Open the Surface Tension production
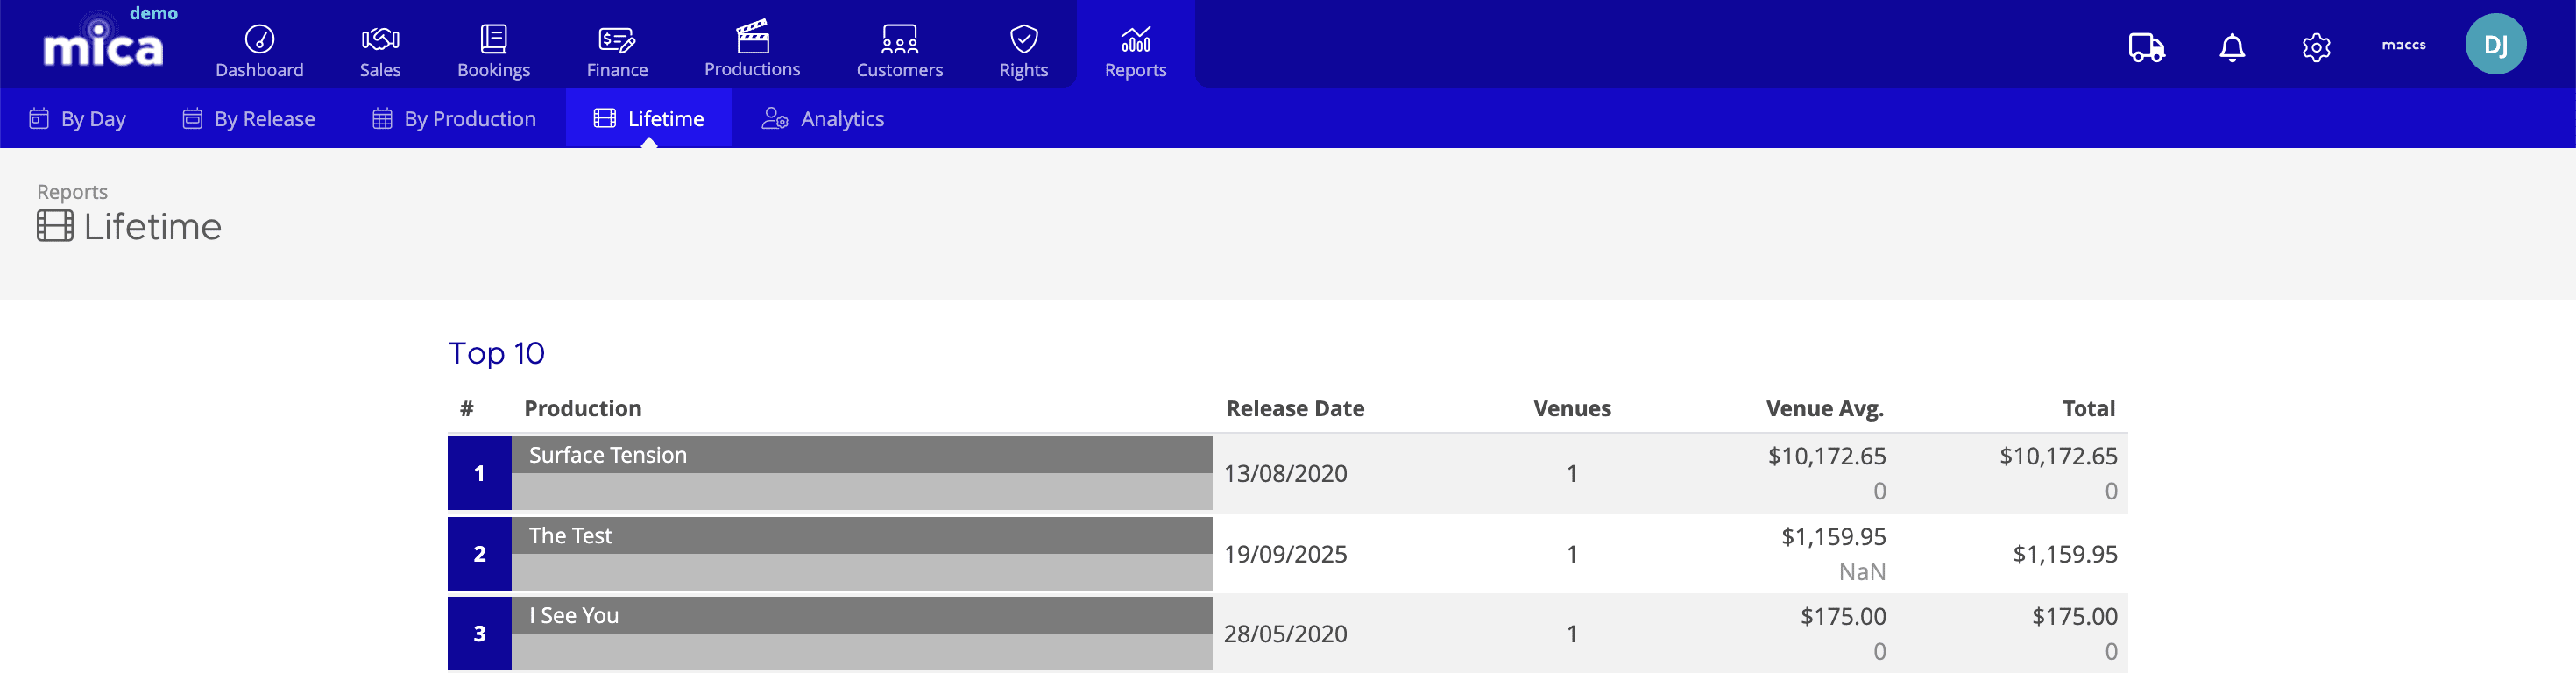Viewport: 2576px width, 673px height. tap(608, 455)
